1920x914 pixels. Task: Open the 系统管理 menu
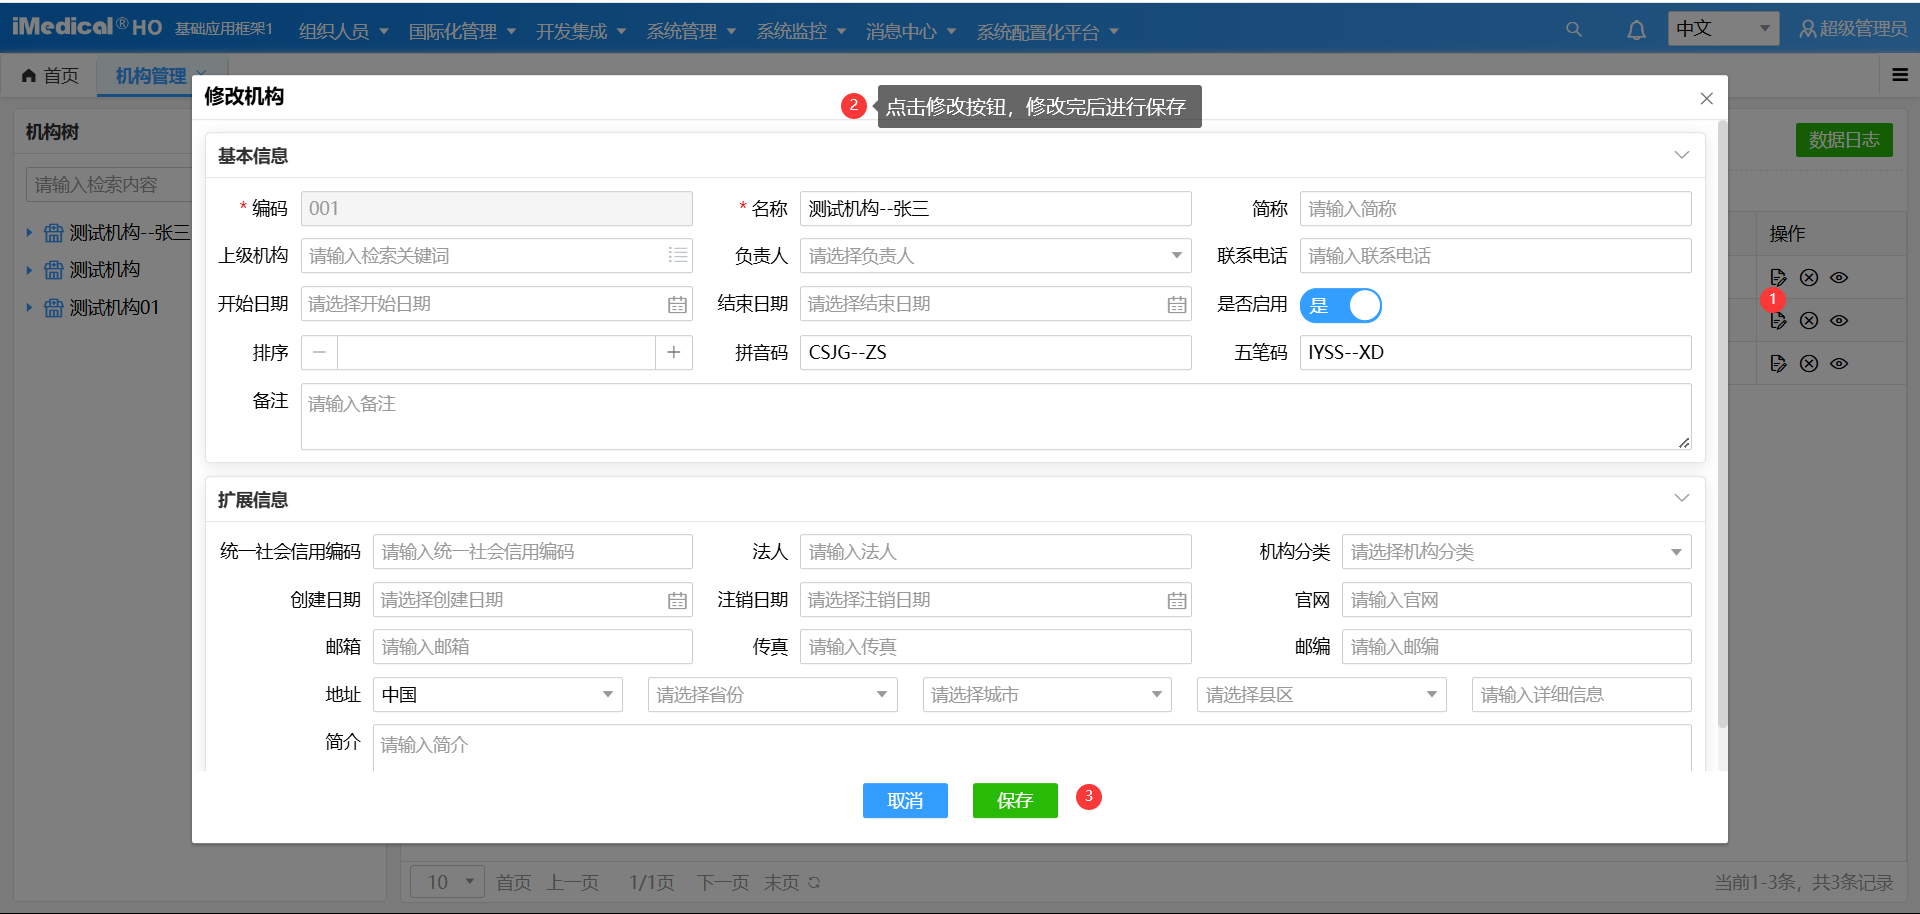[x=691, y=32]
